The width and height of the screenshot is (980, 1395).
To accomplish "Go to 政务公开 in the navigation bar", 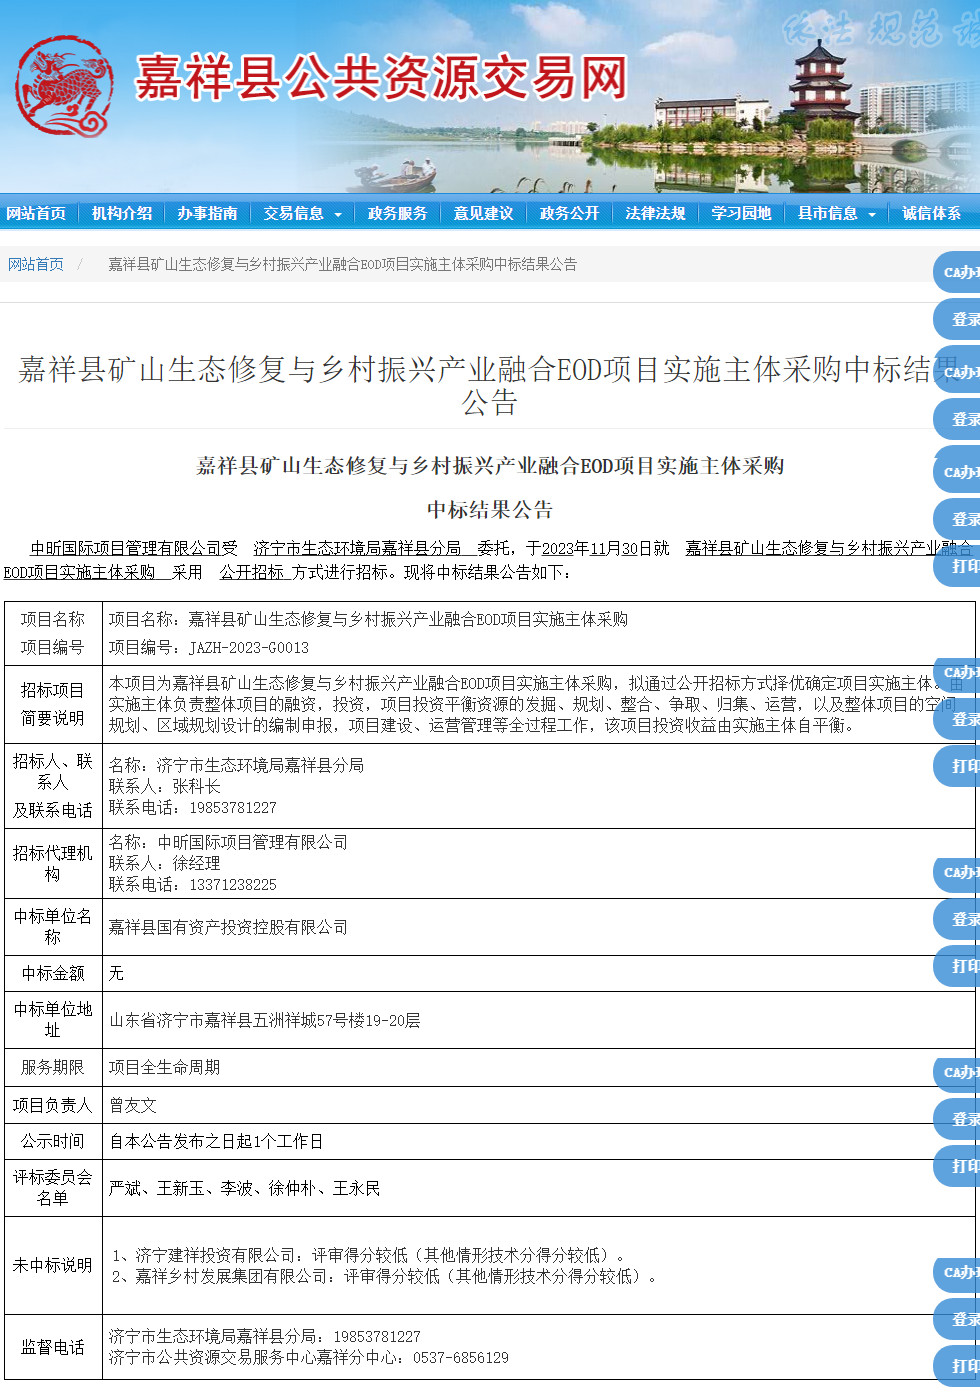I will (569, 213).
